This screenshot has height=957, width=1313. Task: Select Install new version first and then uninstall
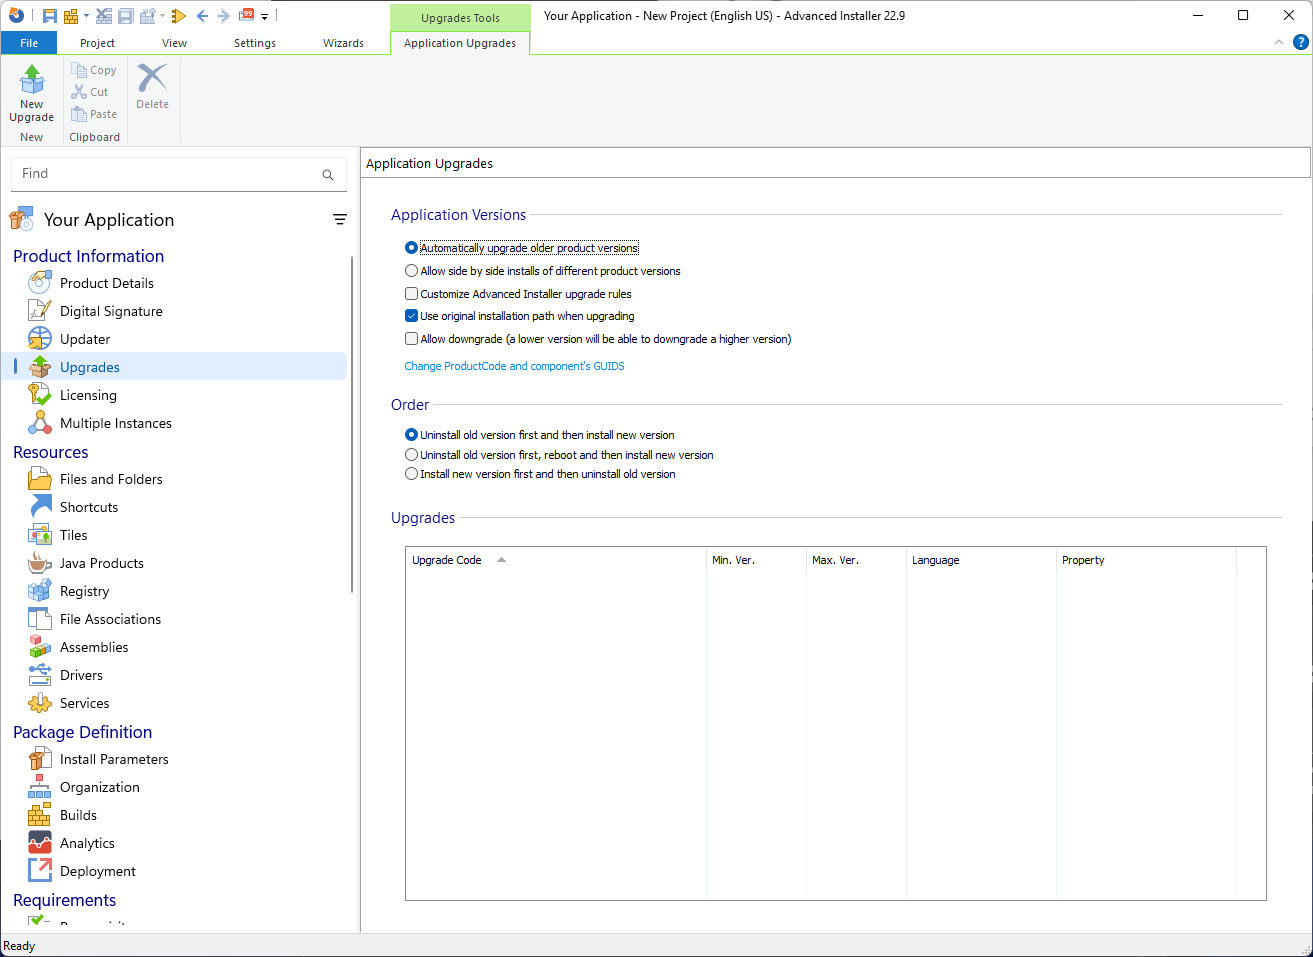(x=411, y=474)
